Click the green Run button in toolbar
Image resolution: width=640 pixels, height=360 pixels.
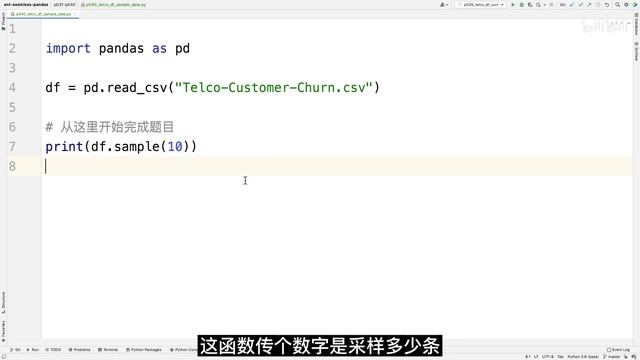(x=513, y=5)
